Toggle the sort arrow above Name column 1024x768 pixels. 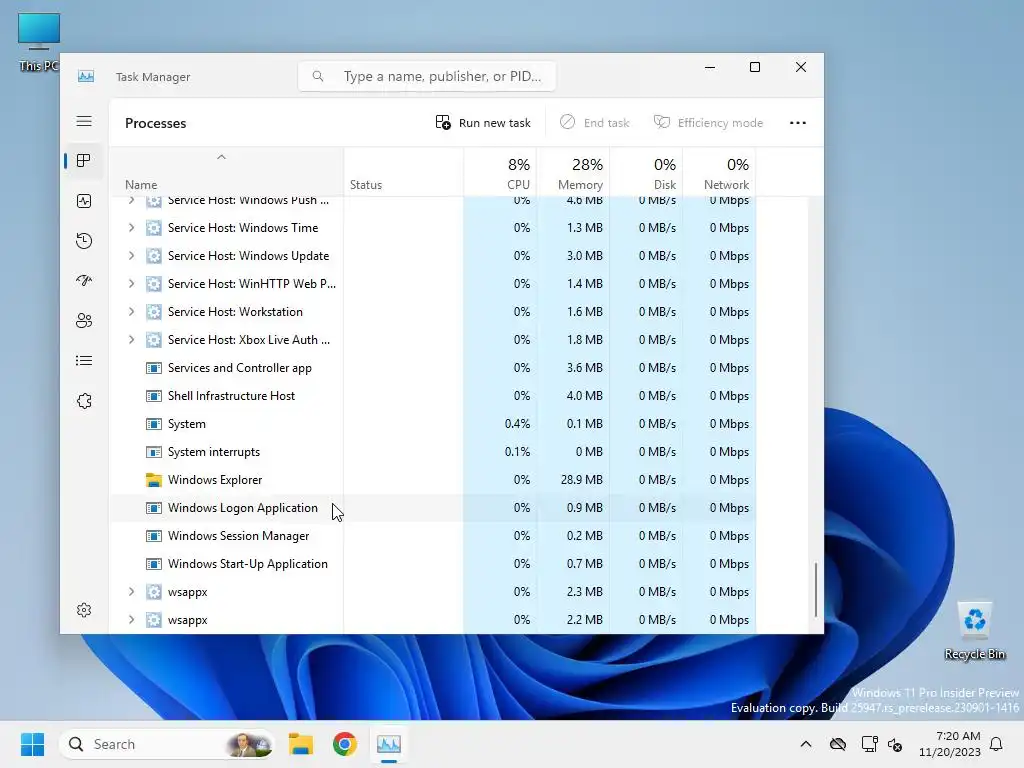click(x=221, y=157)
